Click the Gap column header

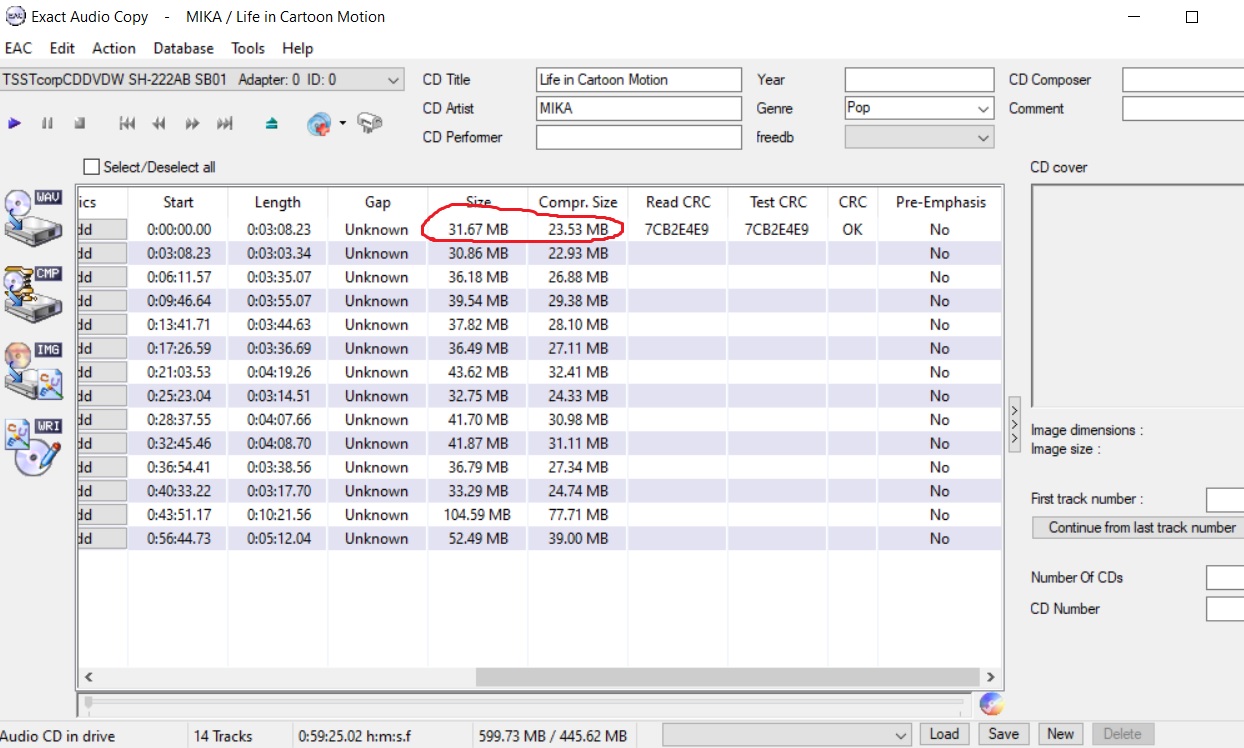click(x=377, y=202)
